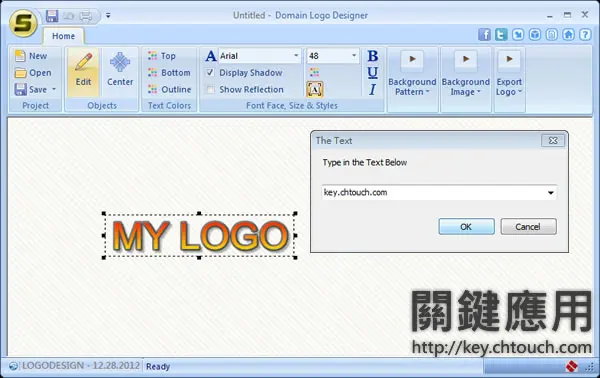Apply Underline with the U icon
The height and width of the screenshot is (378, 600).
coord(373,73)
